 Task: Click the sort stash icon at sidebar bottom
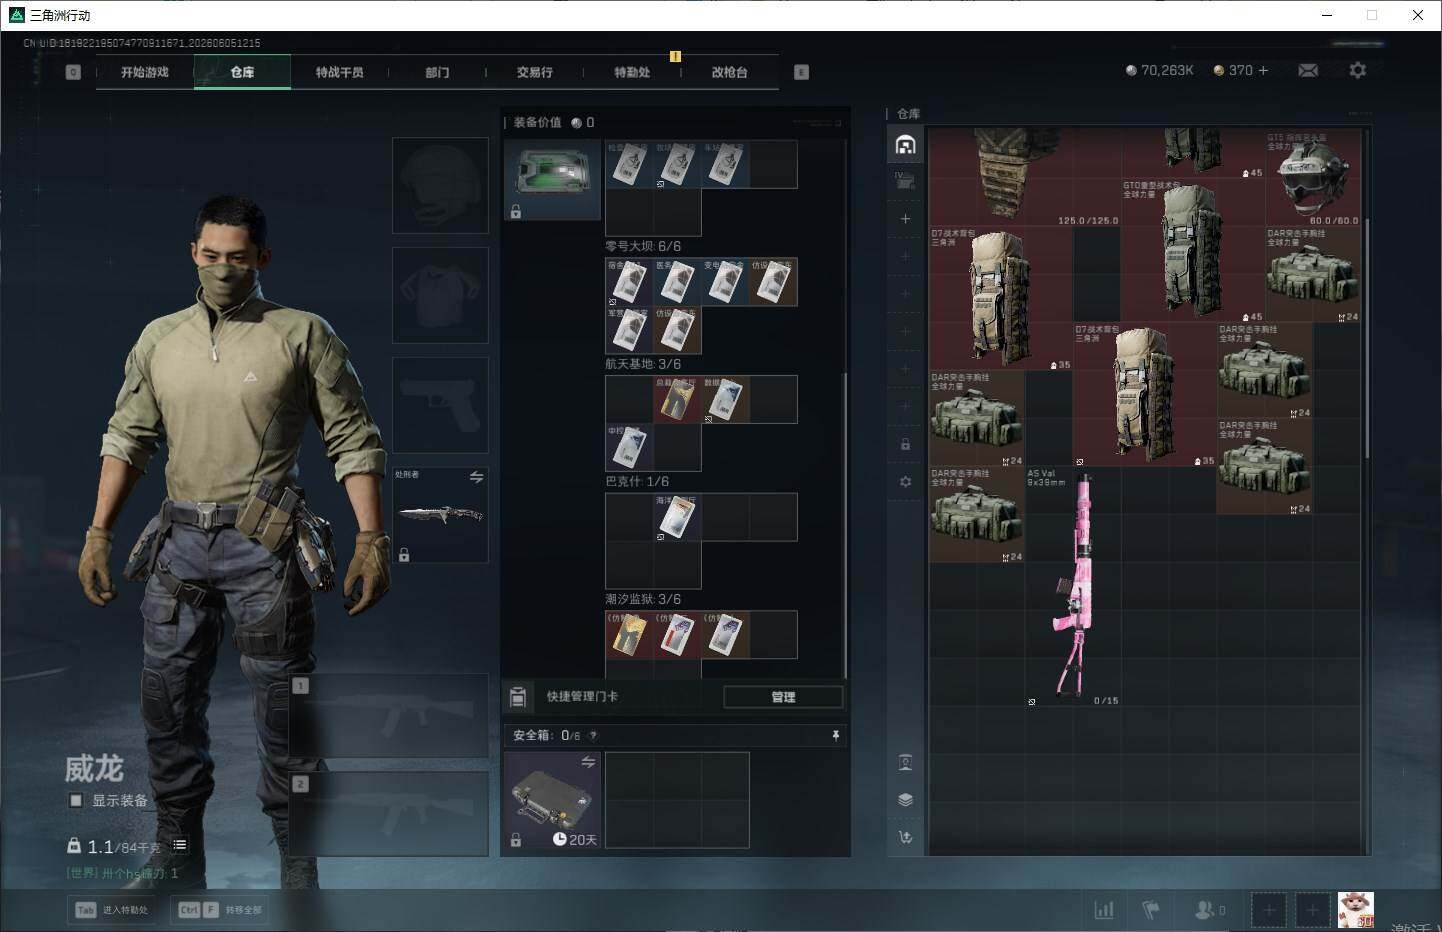click(905, 837)
